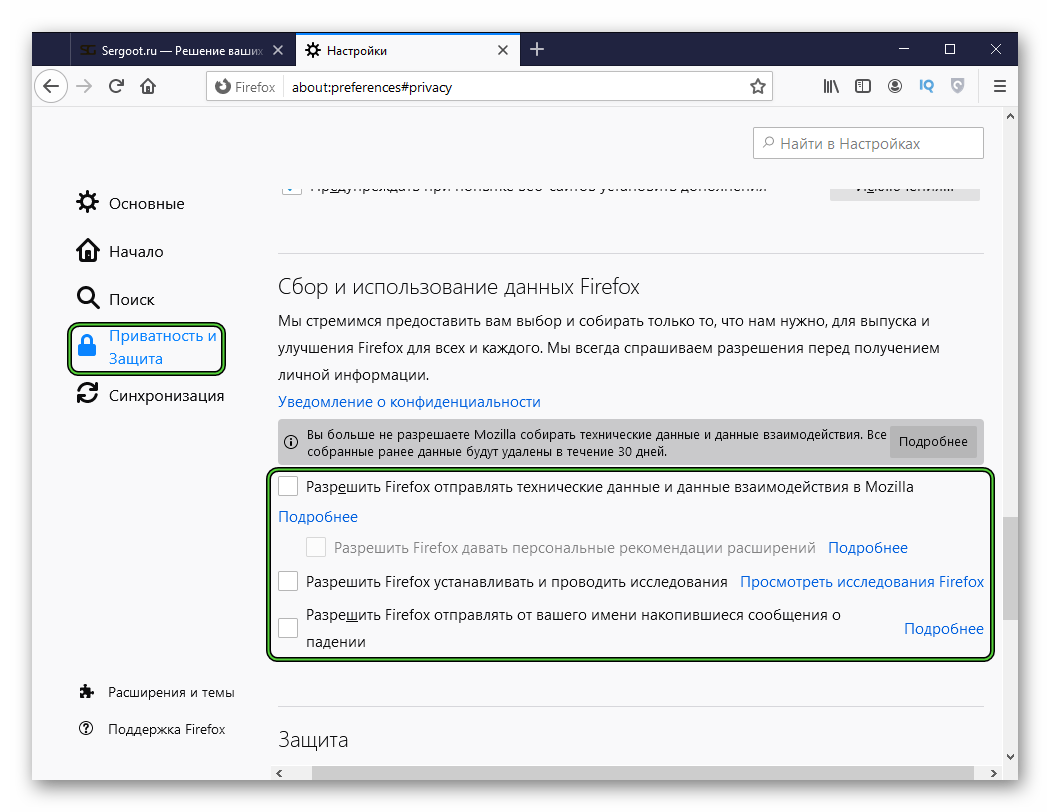
Task: Select Приватность и Защита category
Action: point(147,347)
